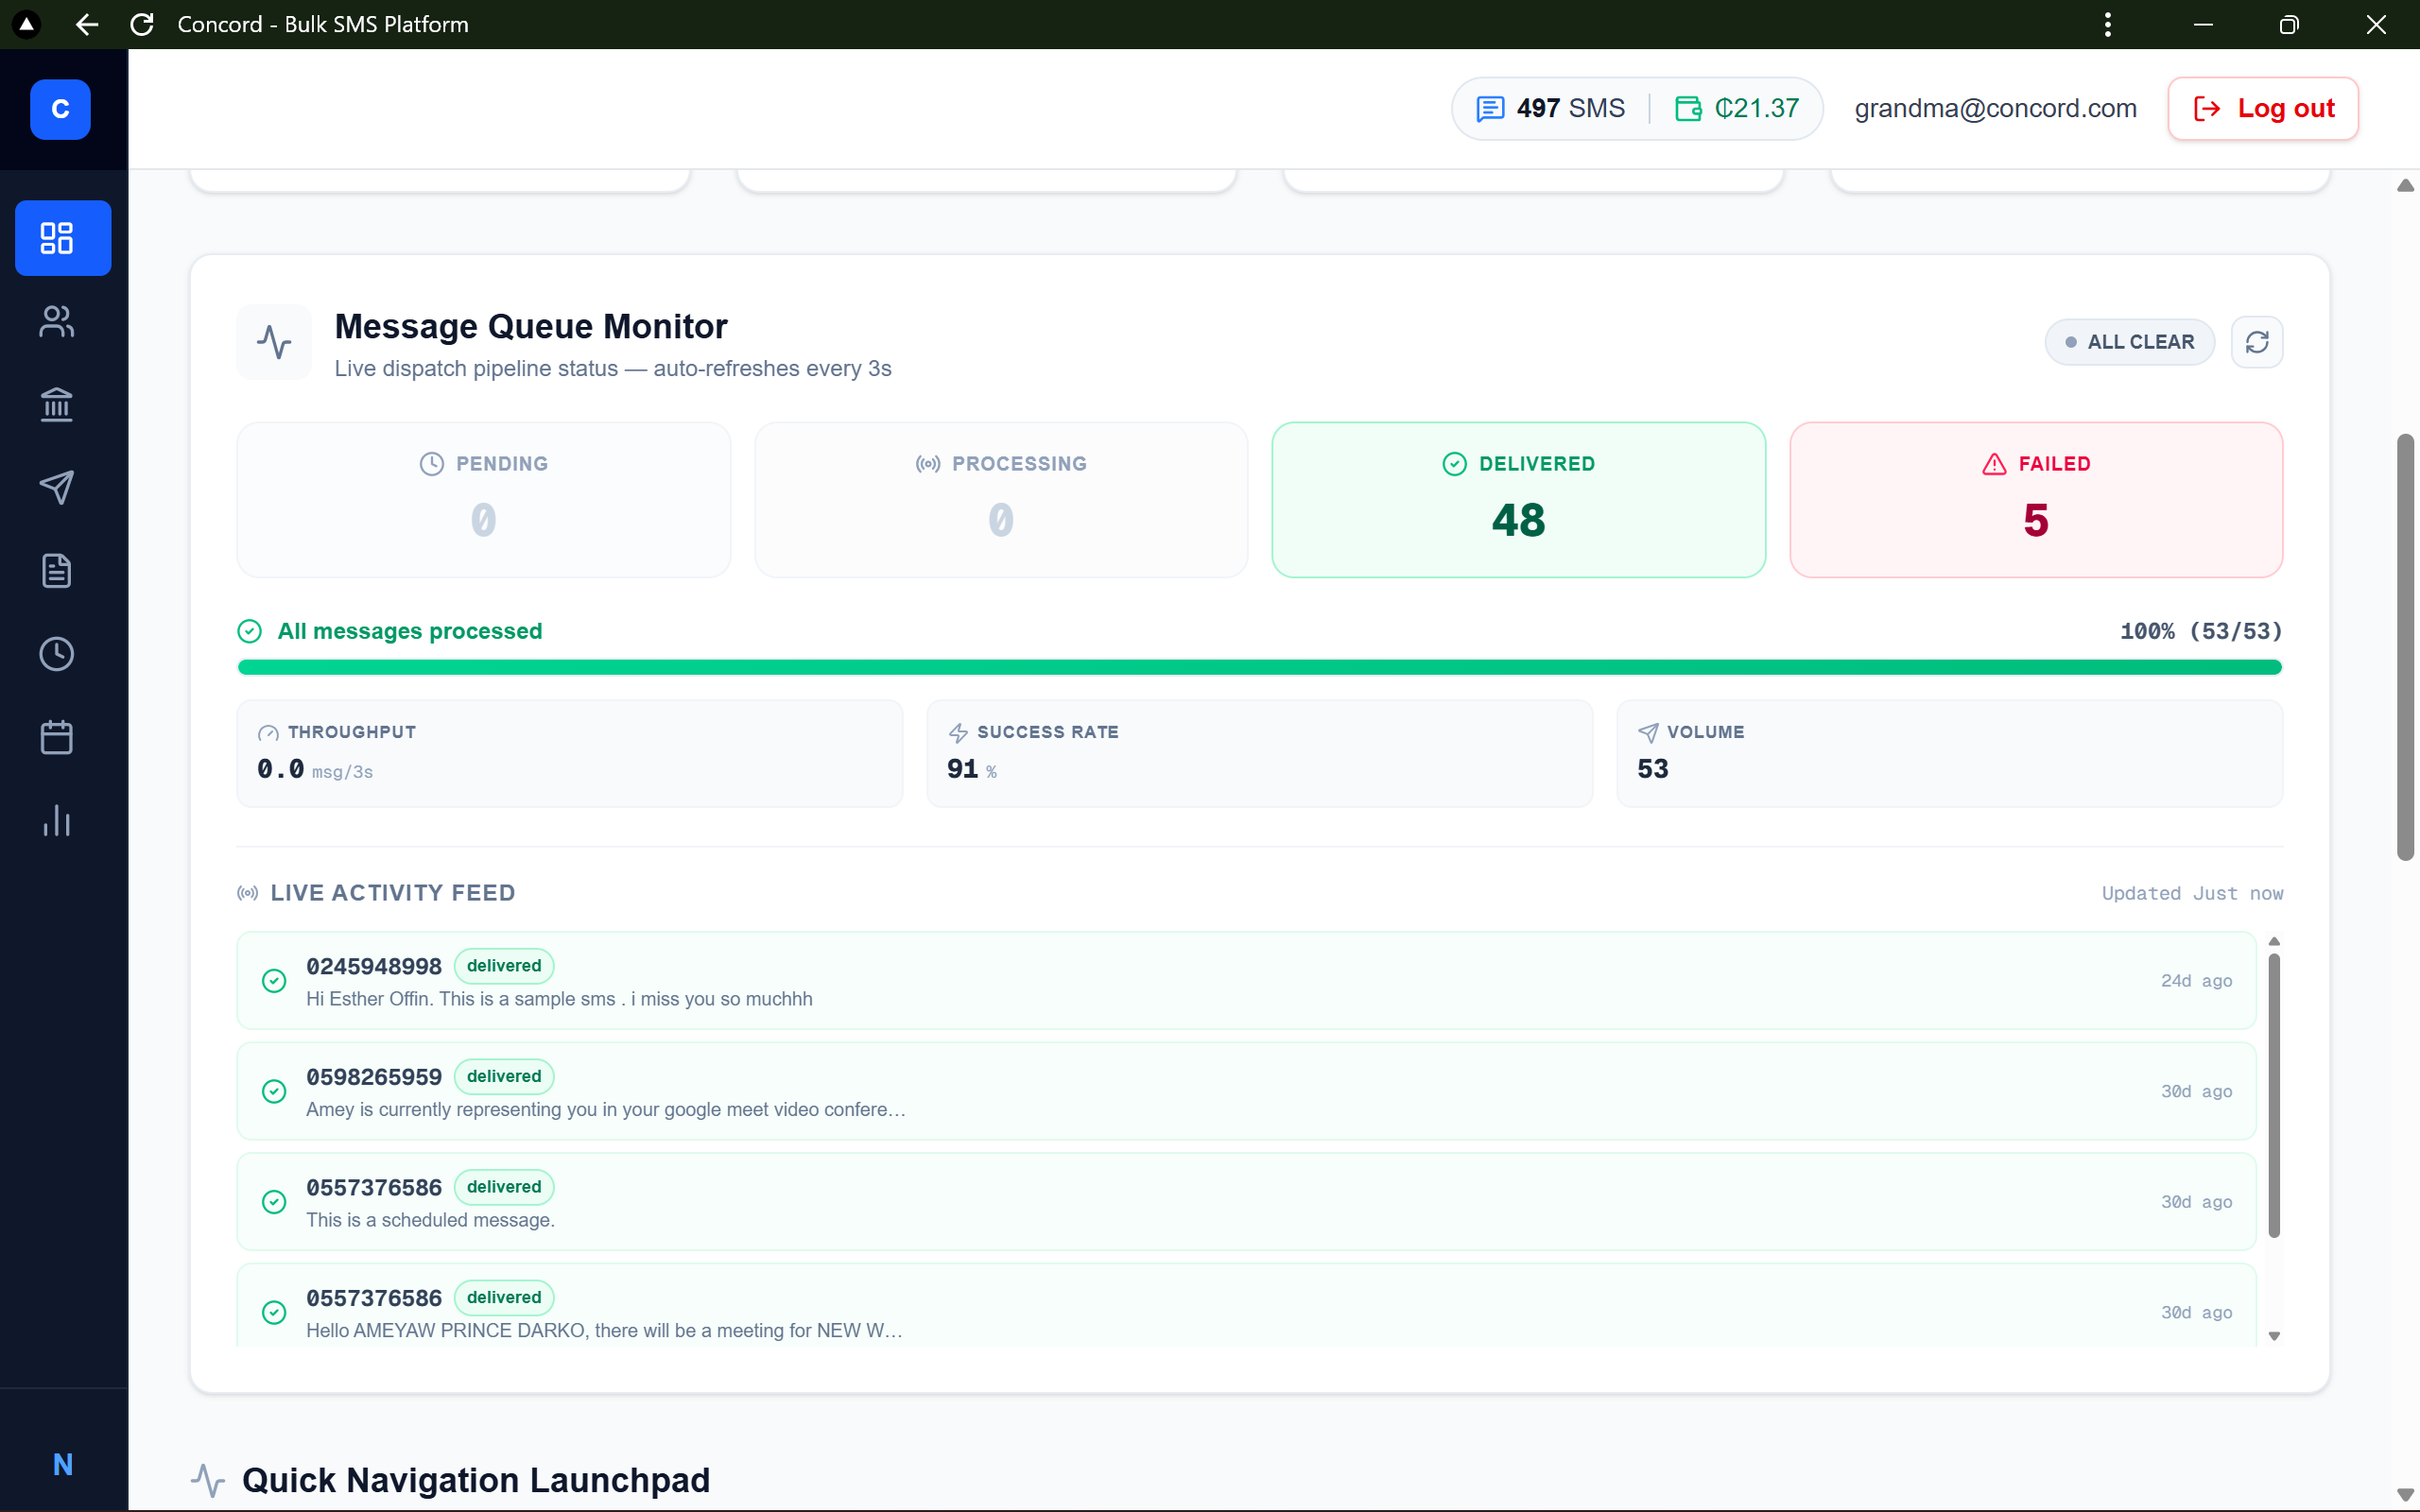Click the page scroll-up arrow
The image size is (2420, 1512).
[x=2406, y=185]
